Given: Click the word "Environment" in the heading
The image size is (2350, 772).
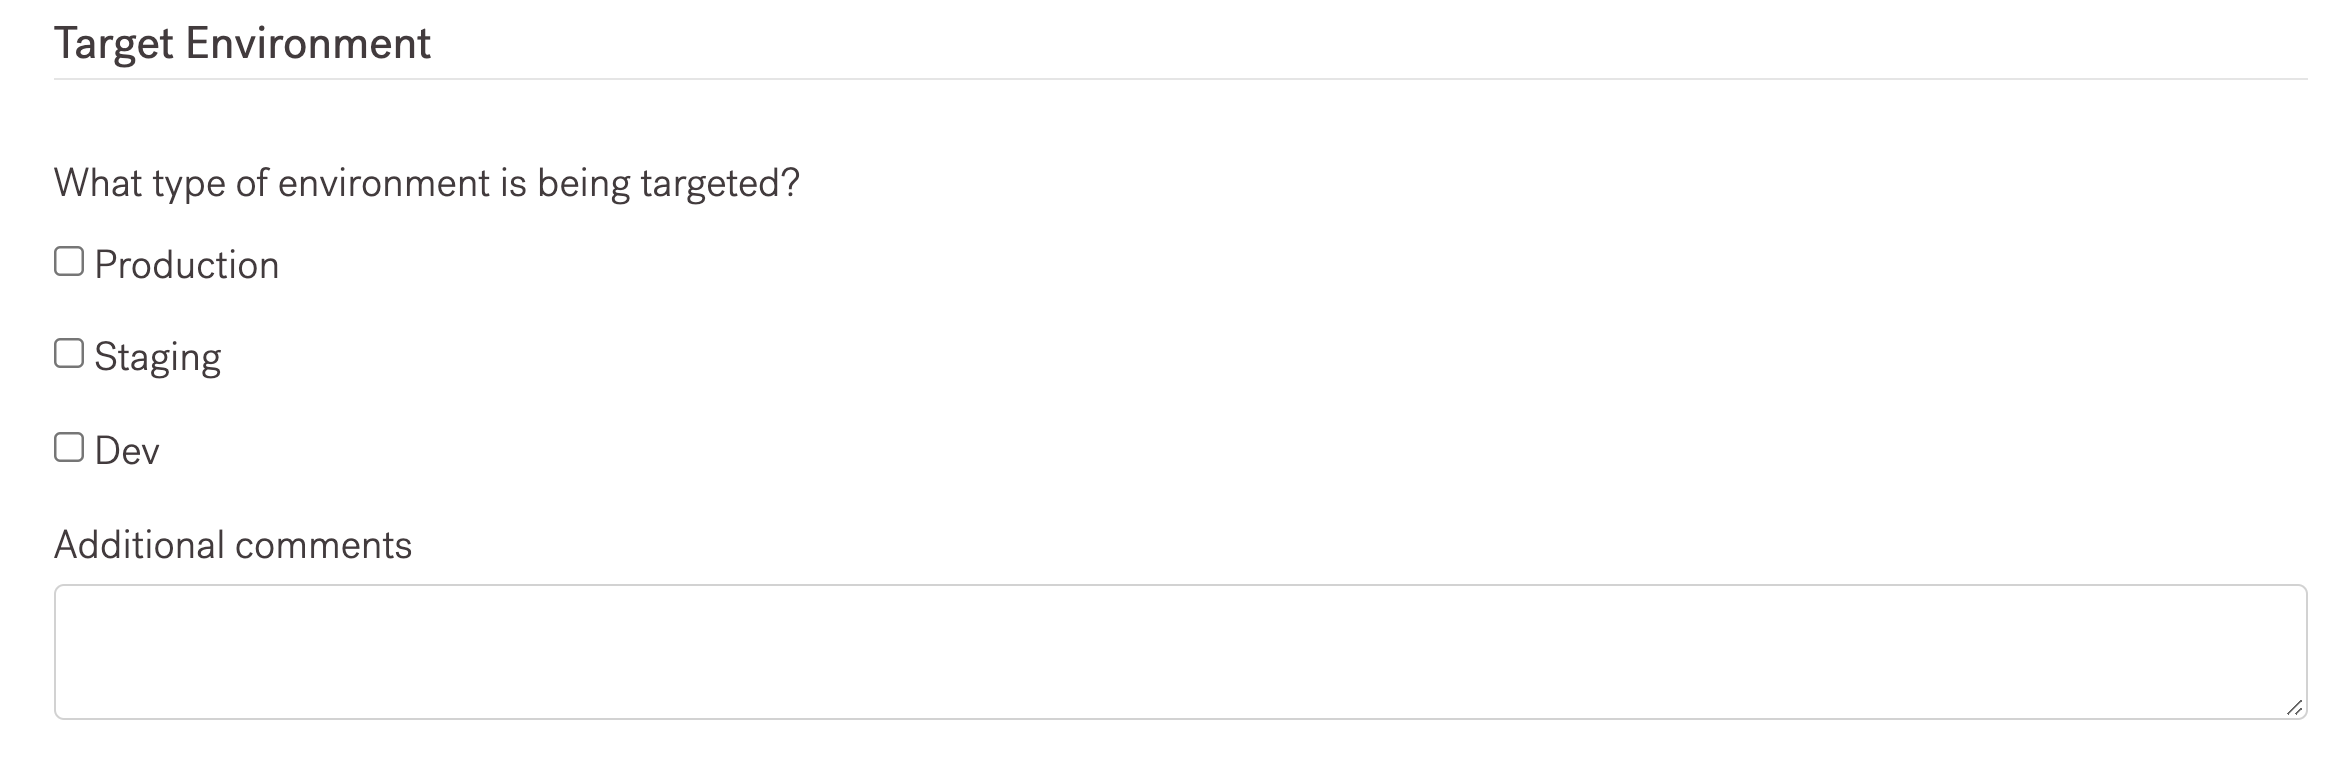Looking at the screenshot, I should pos(308,44).
